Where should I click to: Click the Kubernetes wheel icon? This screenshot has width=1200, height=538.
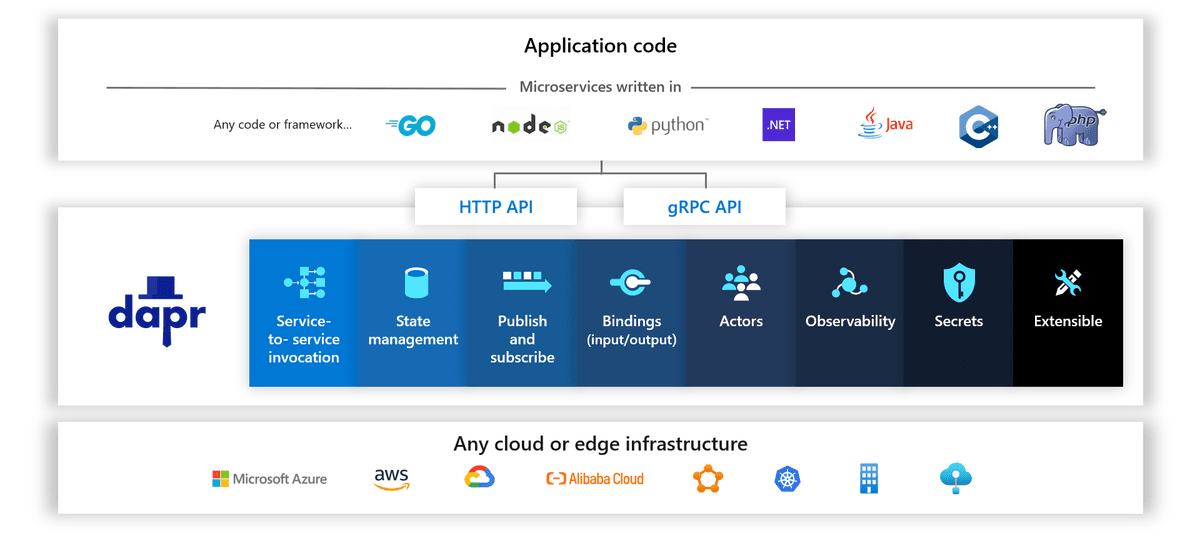point(788,479)
